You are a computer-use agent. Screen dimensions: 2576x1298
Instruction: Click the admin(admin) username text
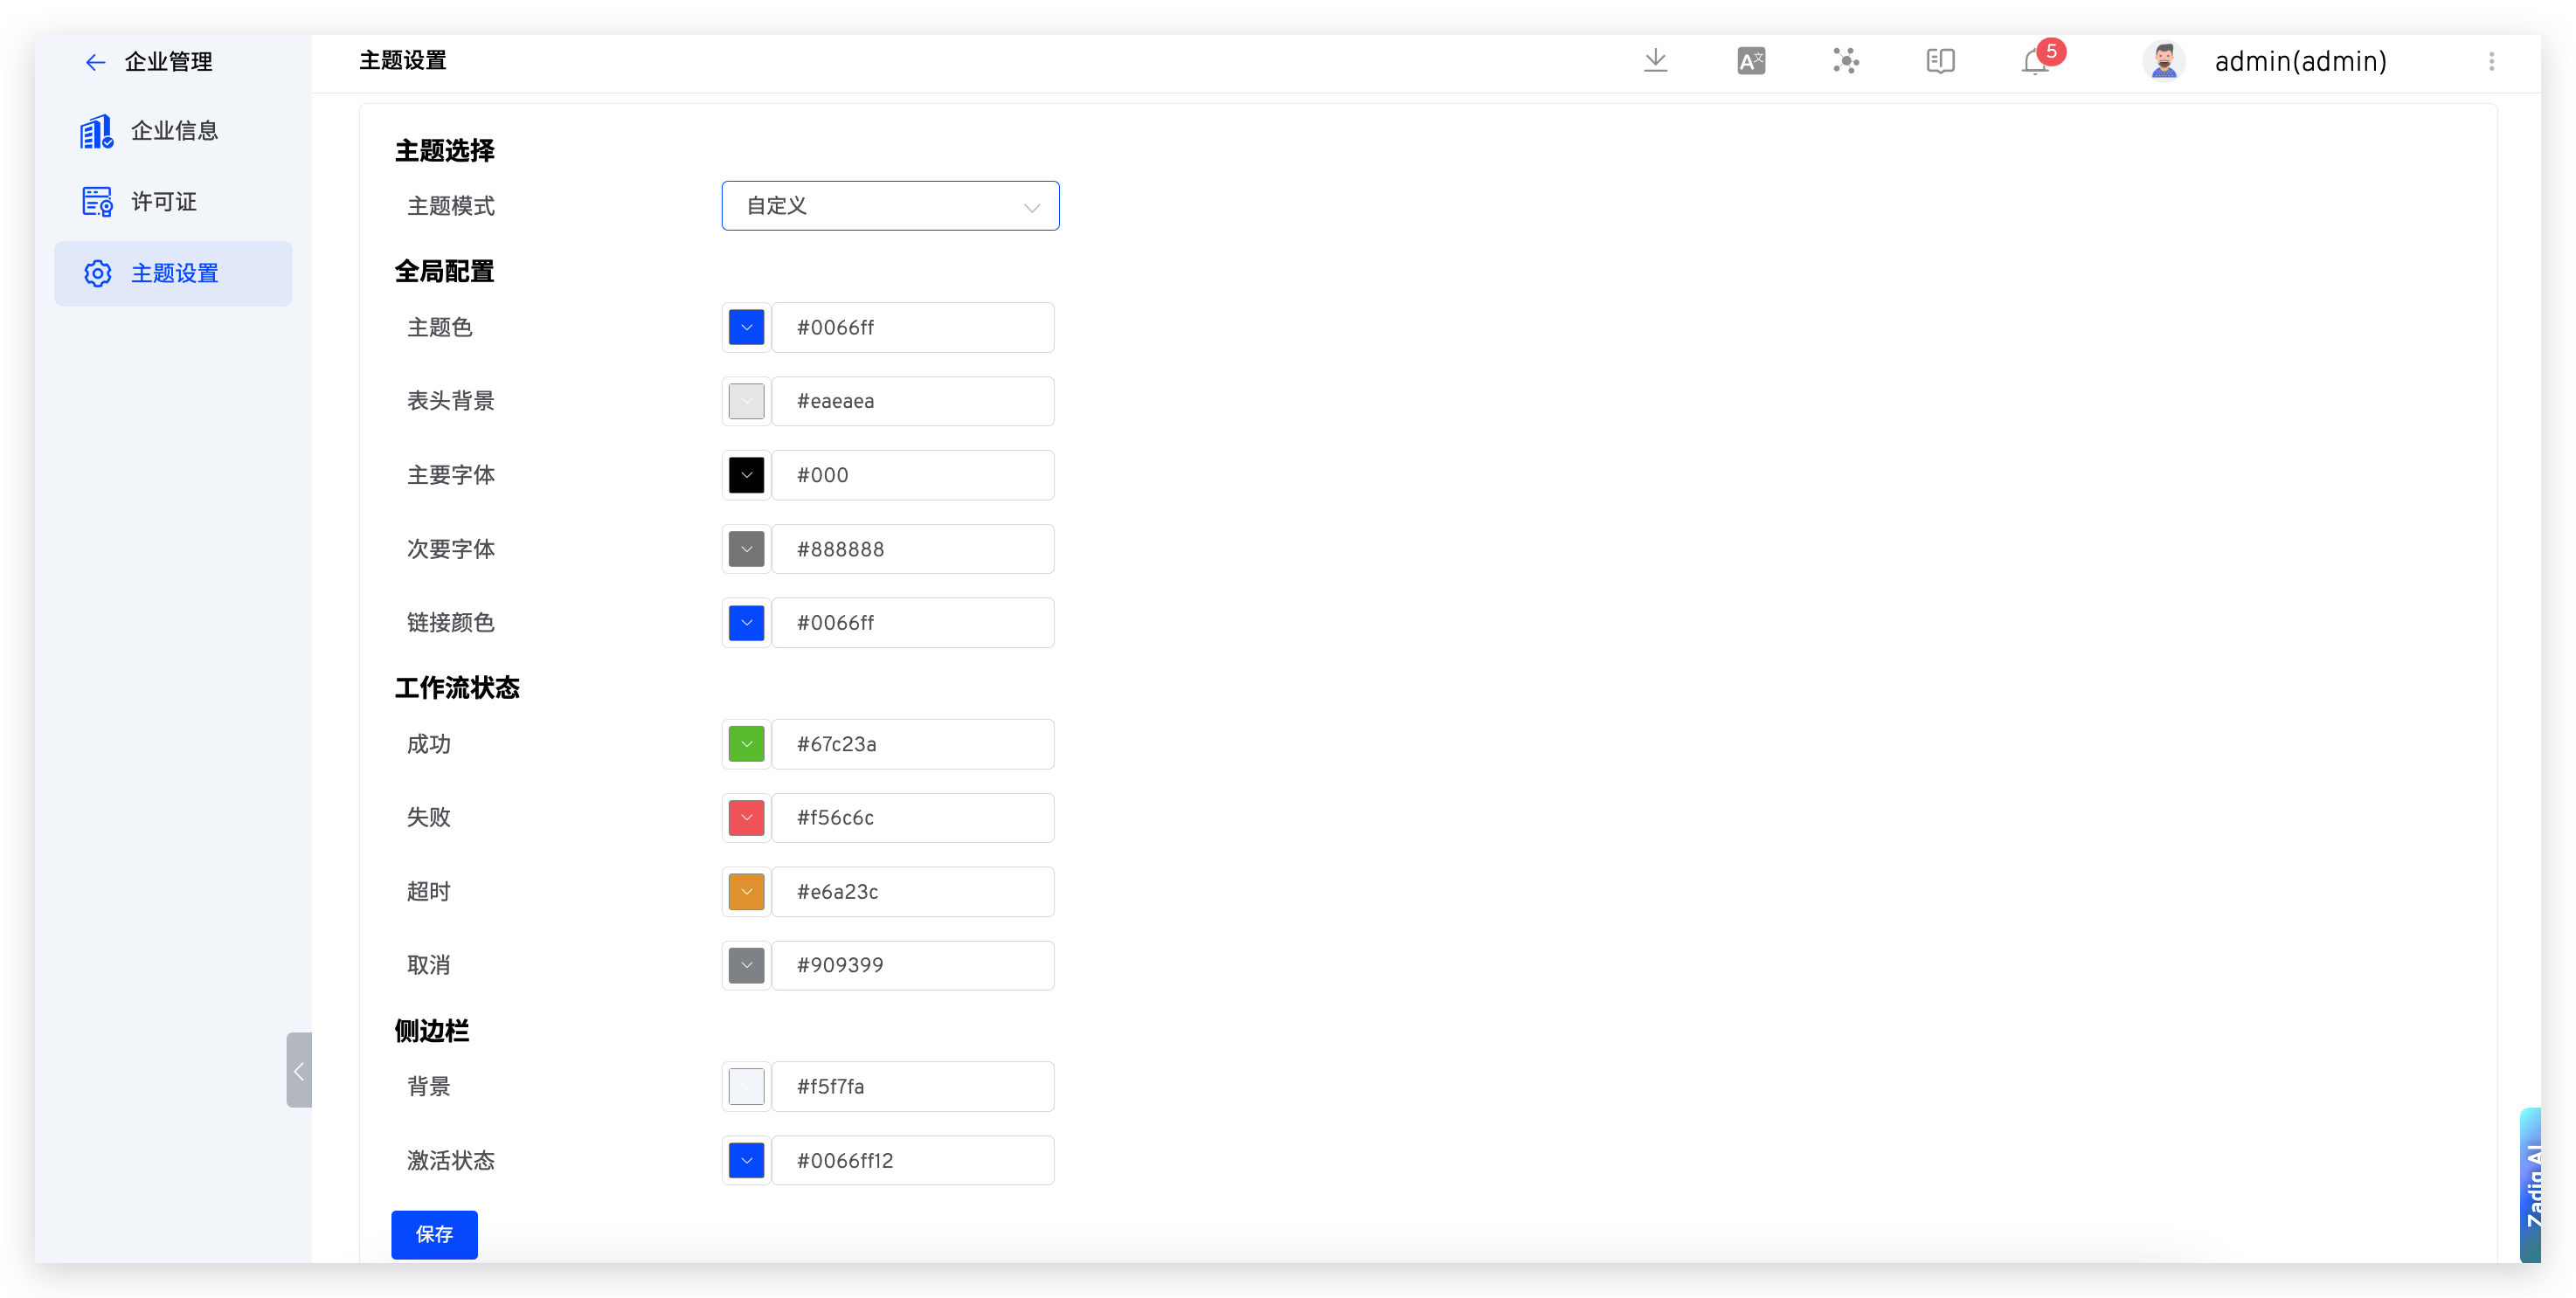pos(2299,62)
